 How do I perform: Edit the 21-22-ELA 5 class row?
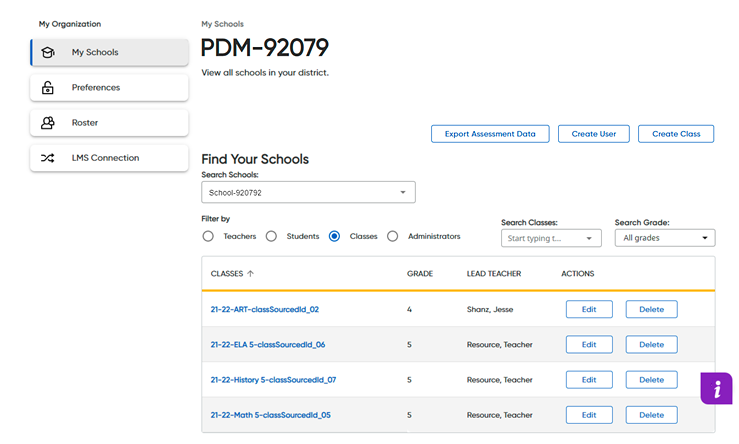pos(589,345)
